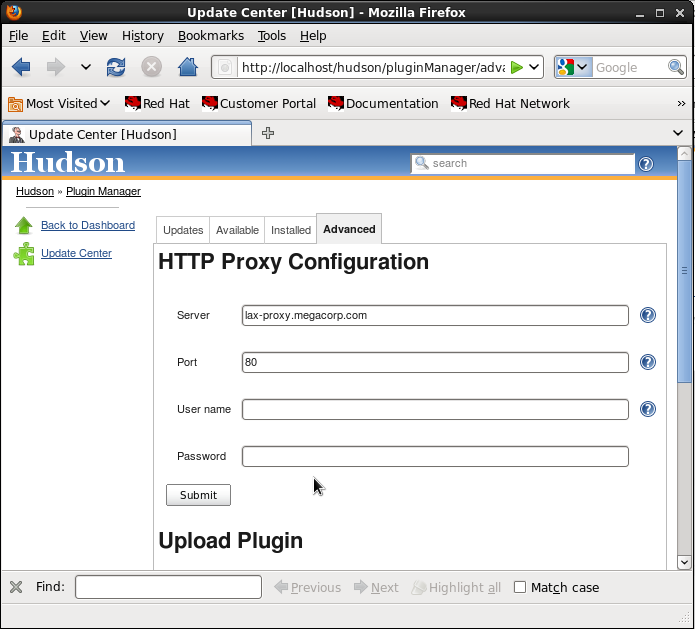Click the Find Next button
The width and height of the screenshot is (695, 629).
click(376, 587)
